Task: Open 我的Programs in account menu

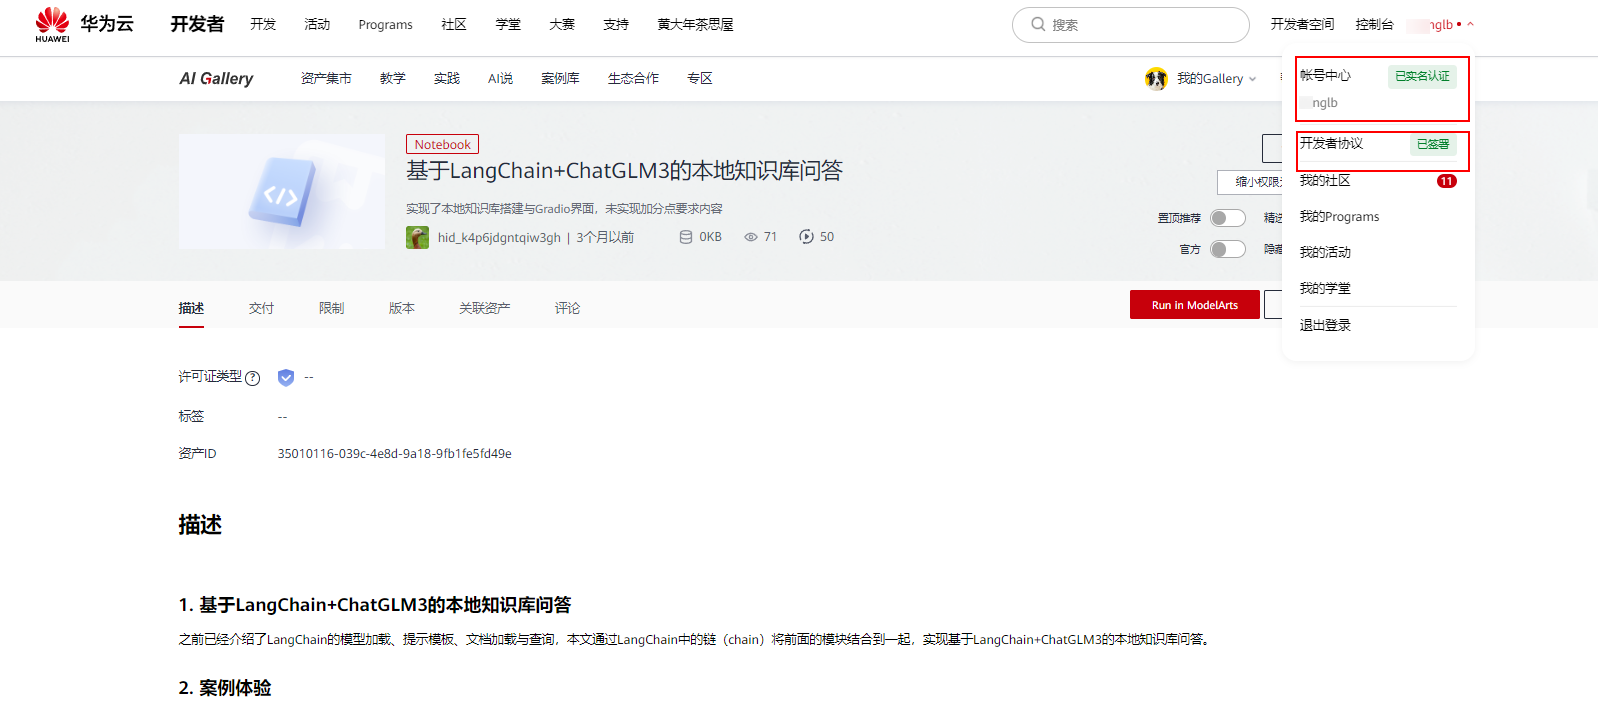Action: (x=1339, y=216)
